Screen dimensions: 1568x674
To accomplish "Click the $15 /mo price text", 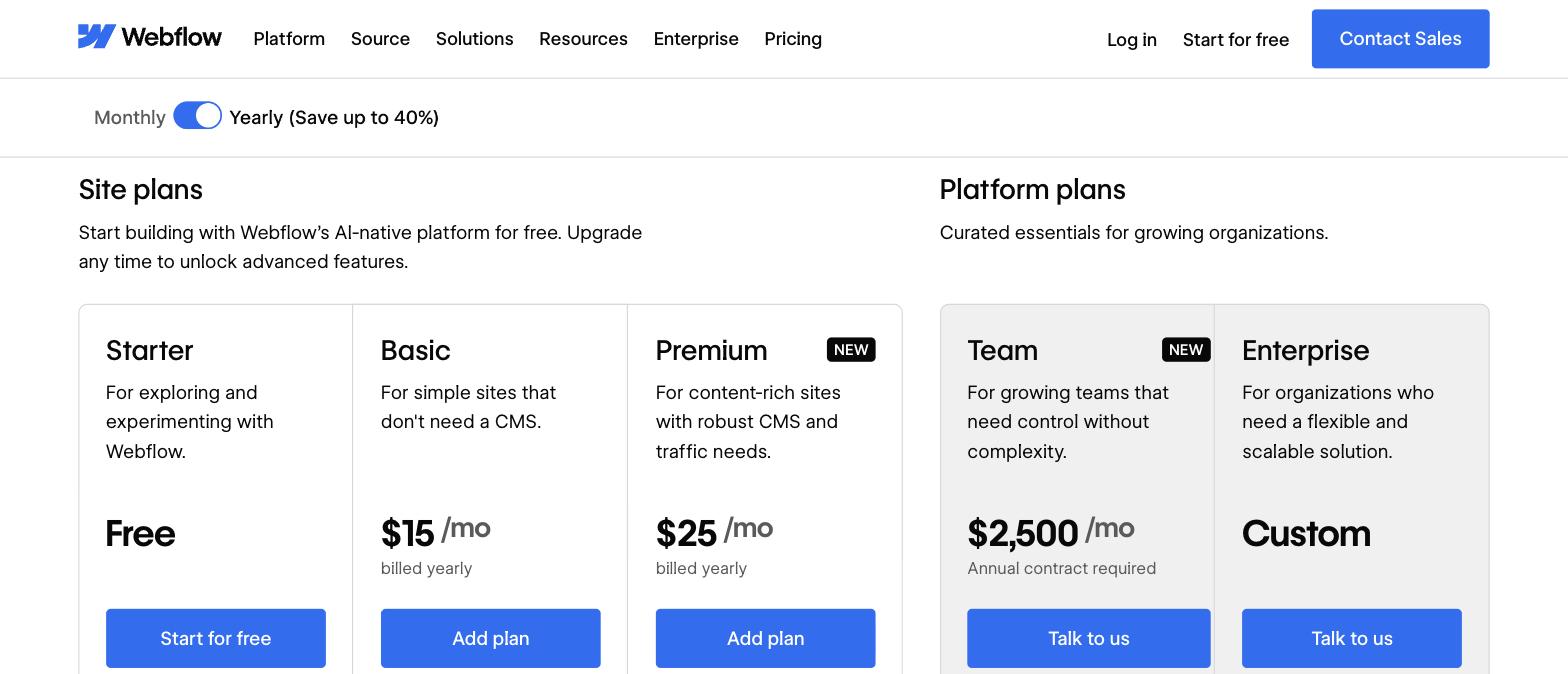I will coord(435,532).
